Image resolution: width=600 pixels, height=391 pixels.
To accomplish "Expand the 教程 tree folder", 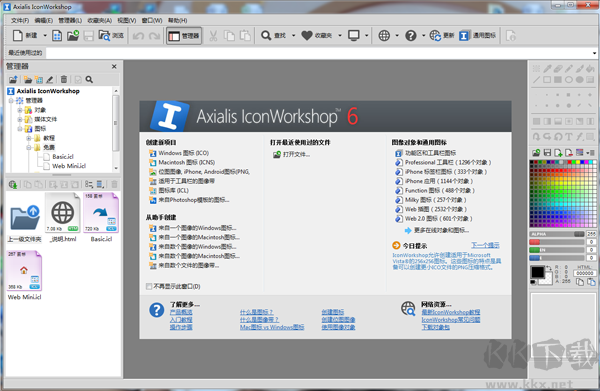I will coord(29,138).
